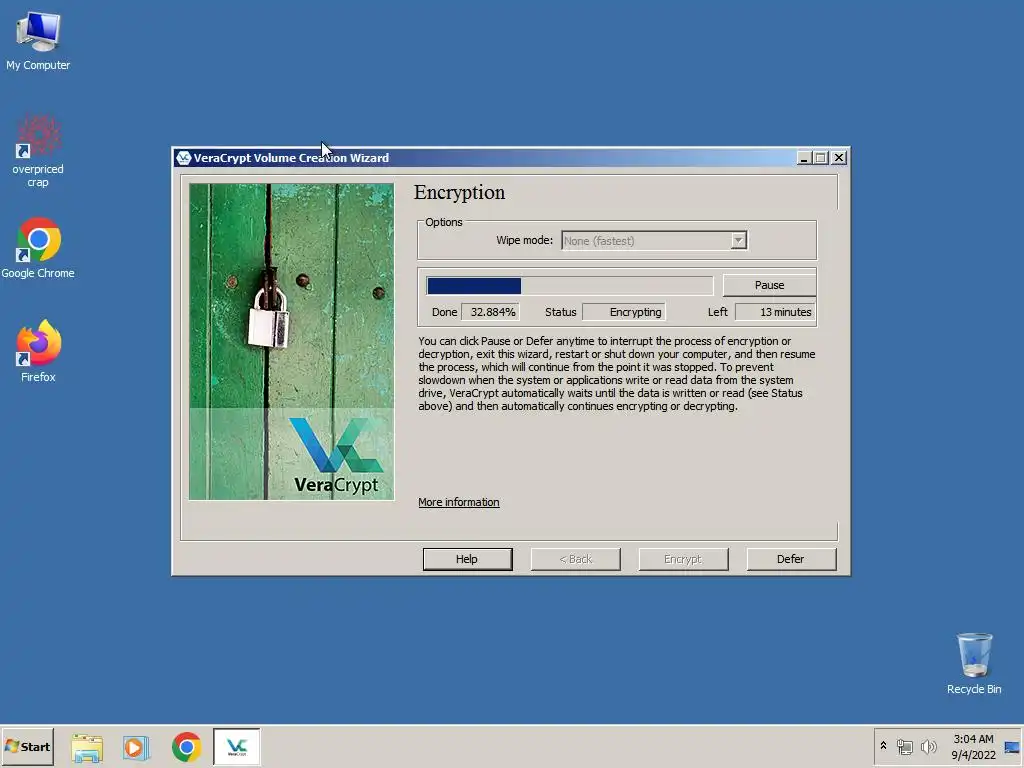This screenshot has height=768, width=1024.
Task: Click the disabled Encrypt button
Action: tap(683, 559)
